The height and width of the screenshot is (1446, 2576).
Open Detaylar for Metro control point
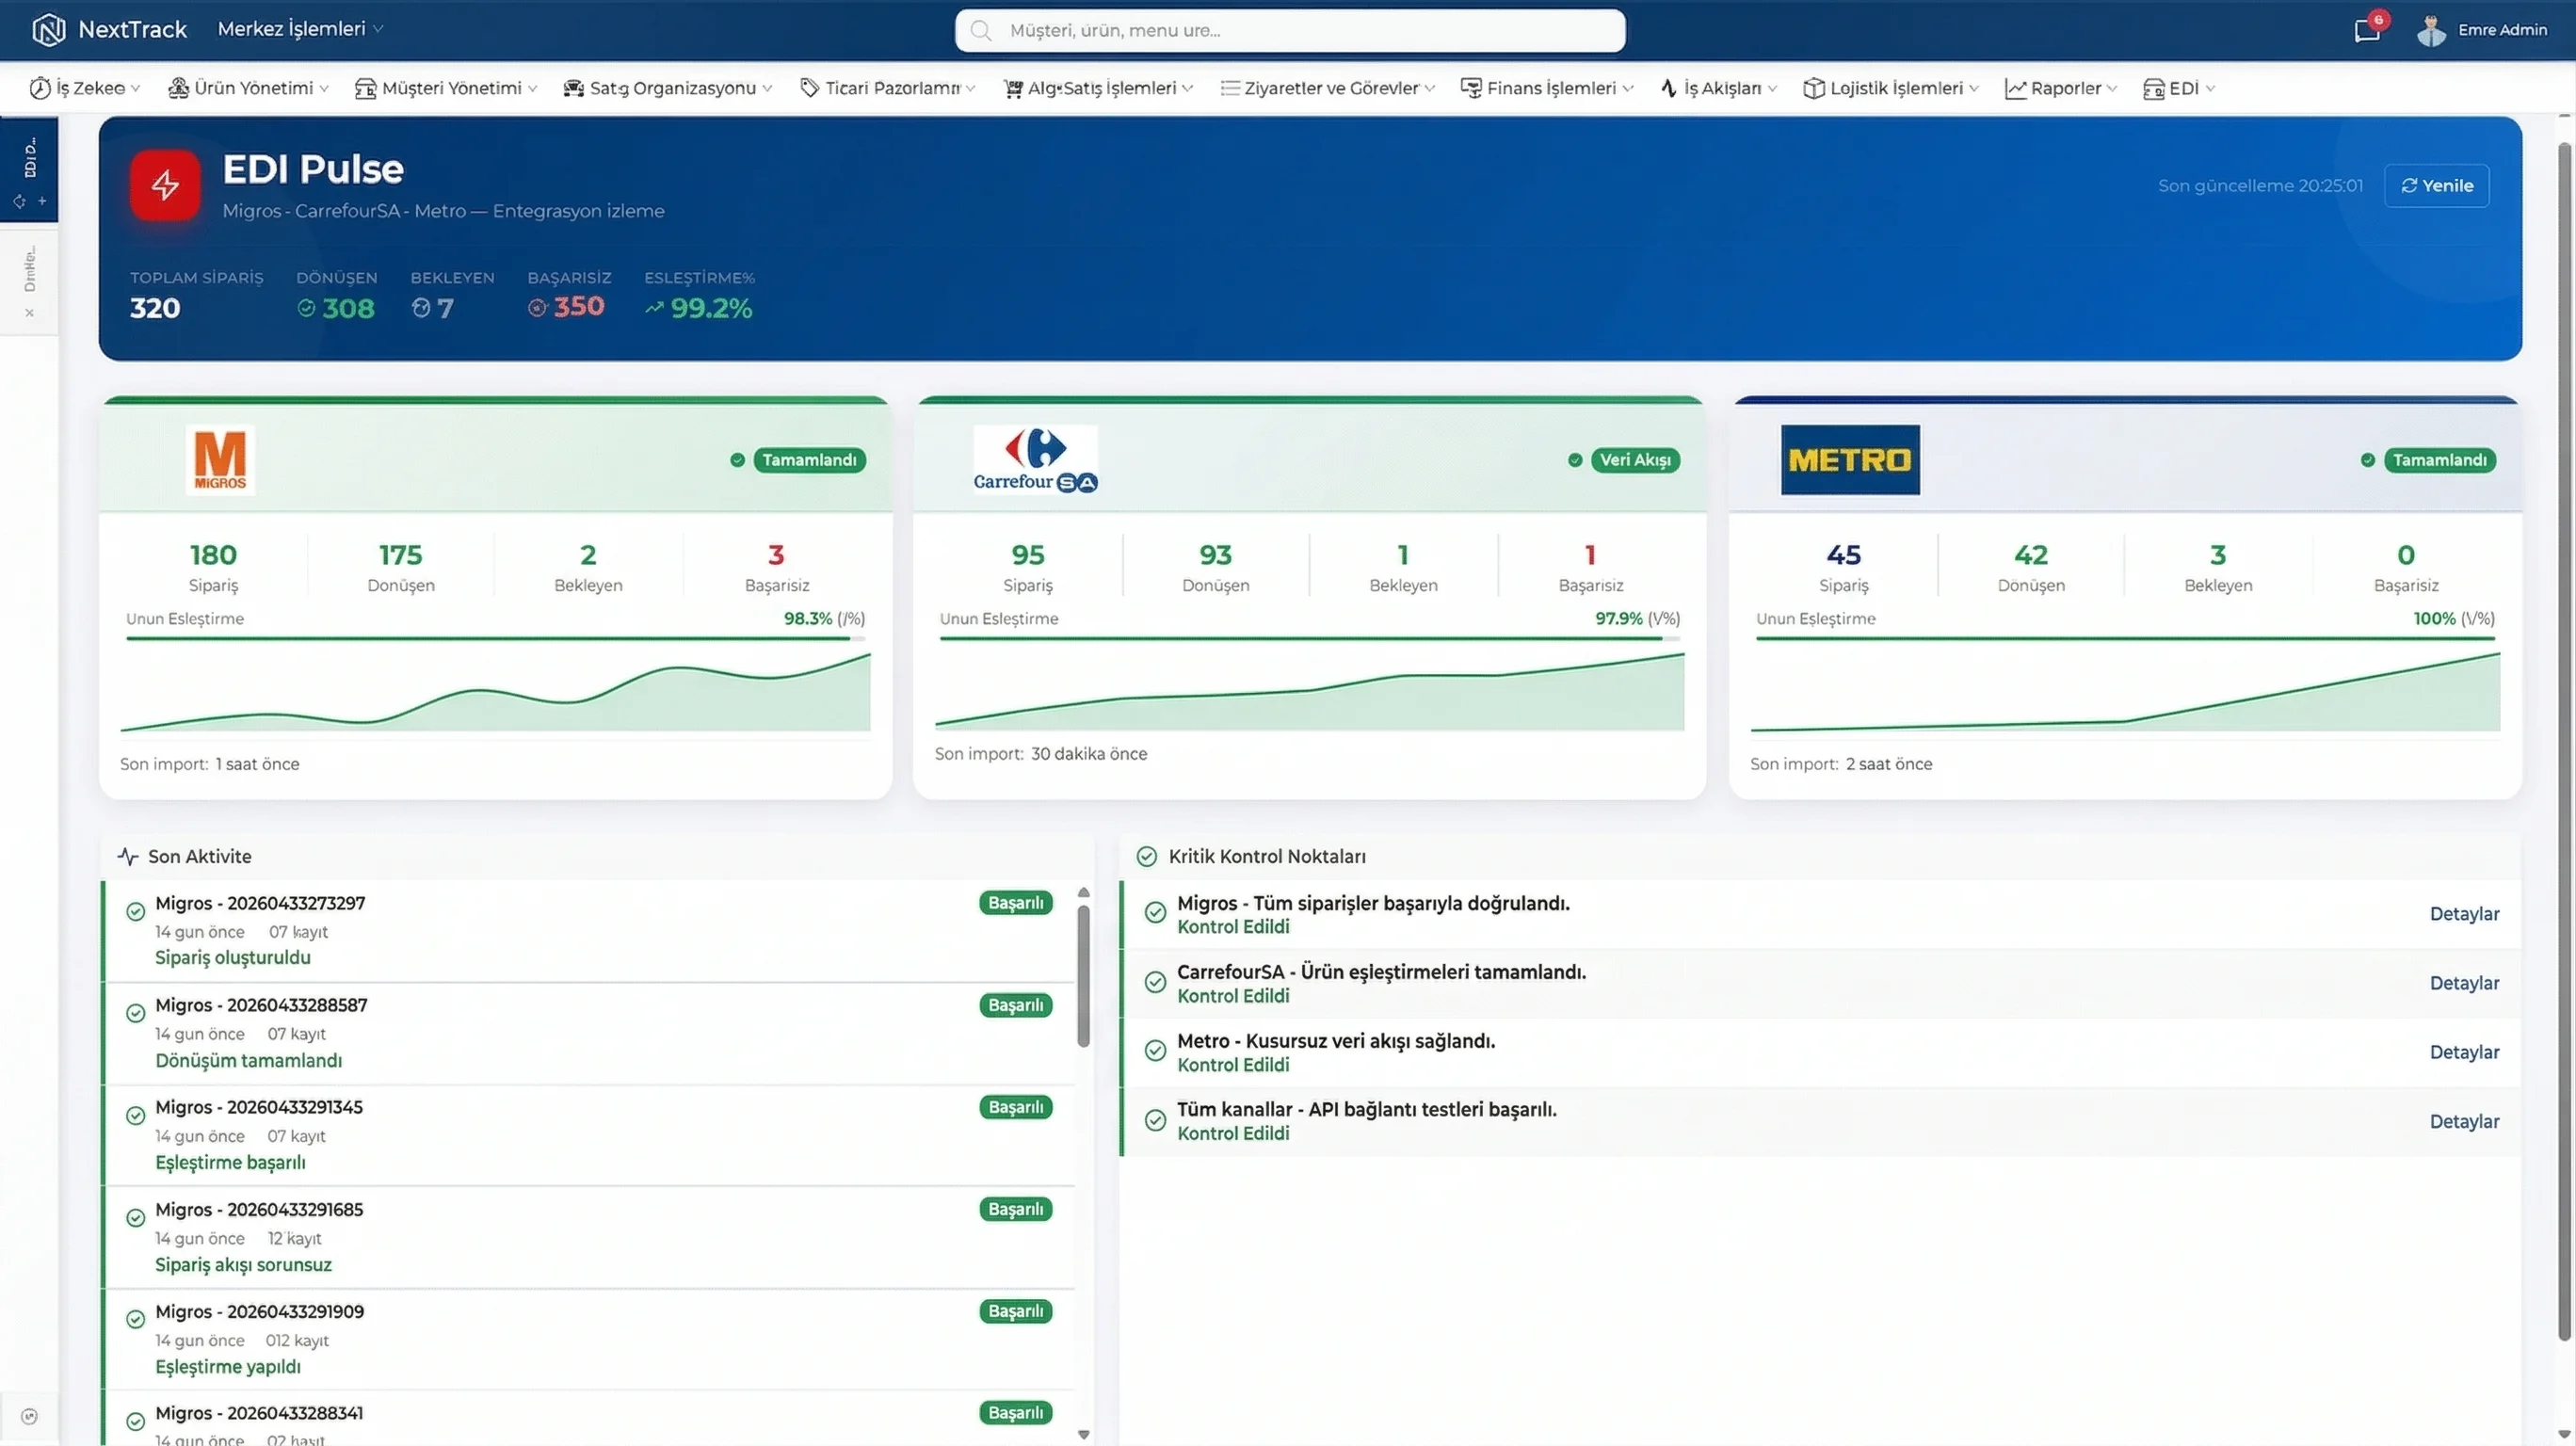(x=2464, y=1052)
